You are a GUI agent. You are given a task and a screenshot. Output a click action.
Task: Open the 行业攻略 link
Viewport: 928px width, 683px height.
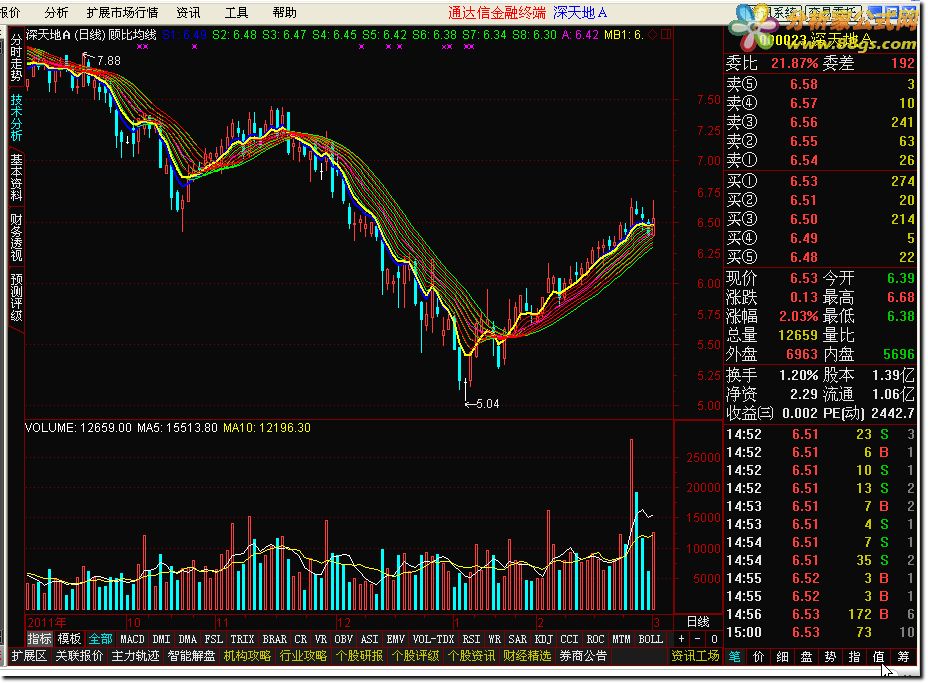pos(303,656)
